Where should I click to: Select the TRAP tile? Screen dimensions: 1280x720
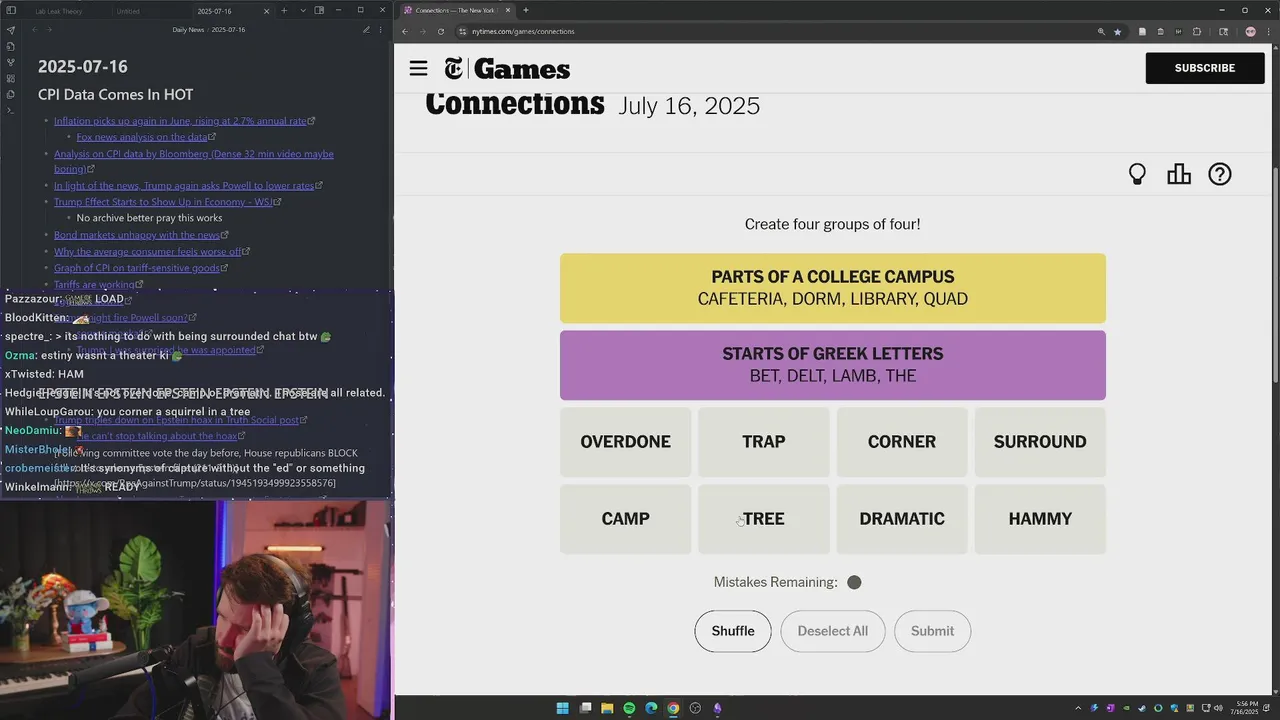(x=764, y=442)
